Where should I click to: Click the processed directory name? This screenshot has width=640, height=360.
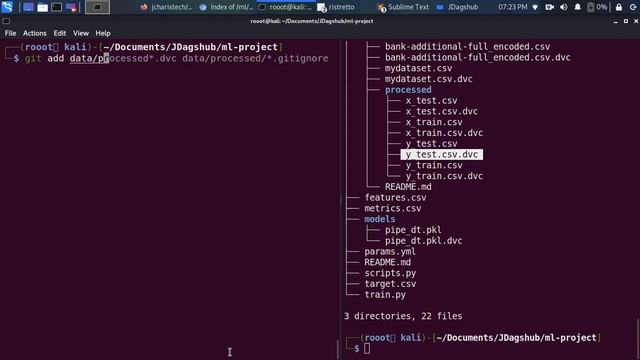point(408,90)
